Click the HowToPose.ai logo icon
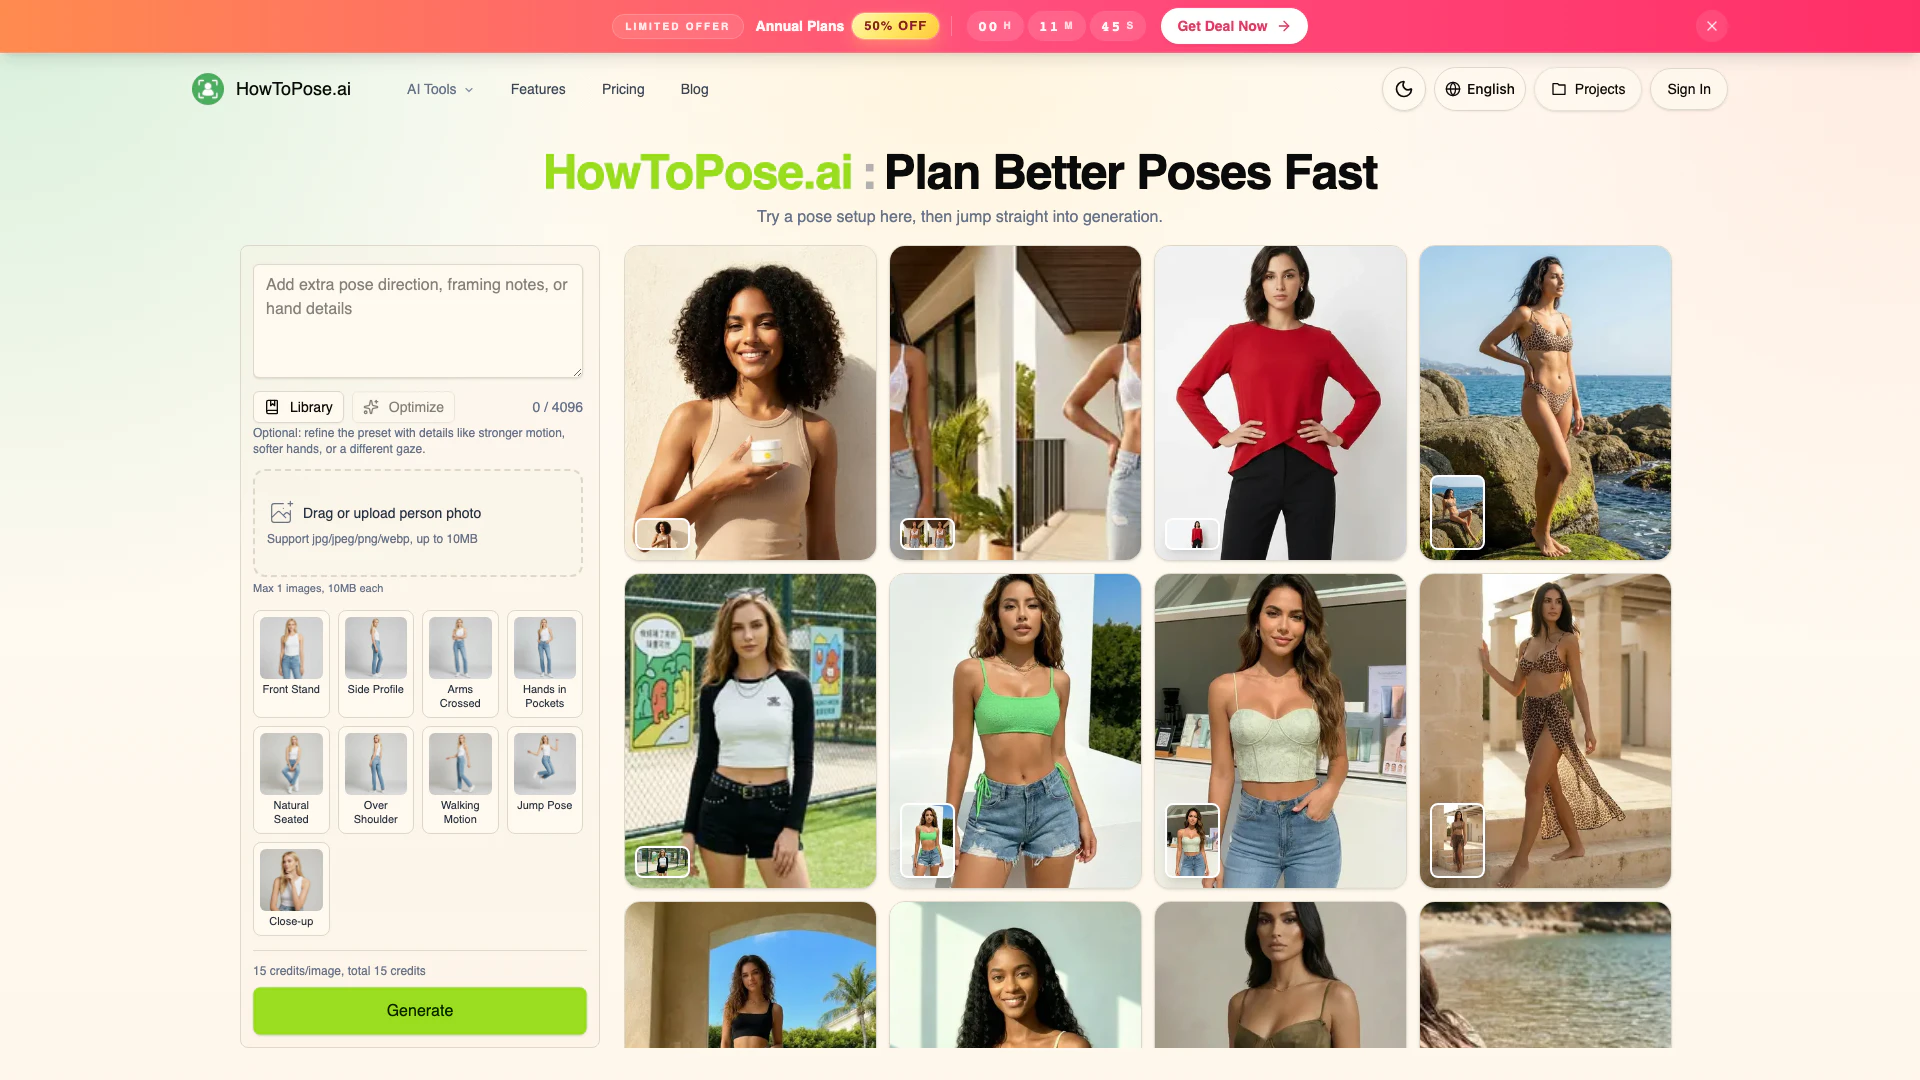 [208, 89]
